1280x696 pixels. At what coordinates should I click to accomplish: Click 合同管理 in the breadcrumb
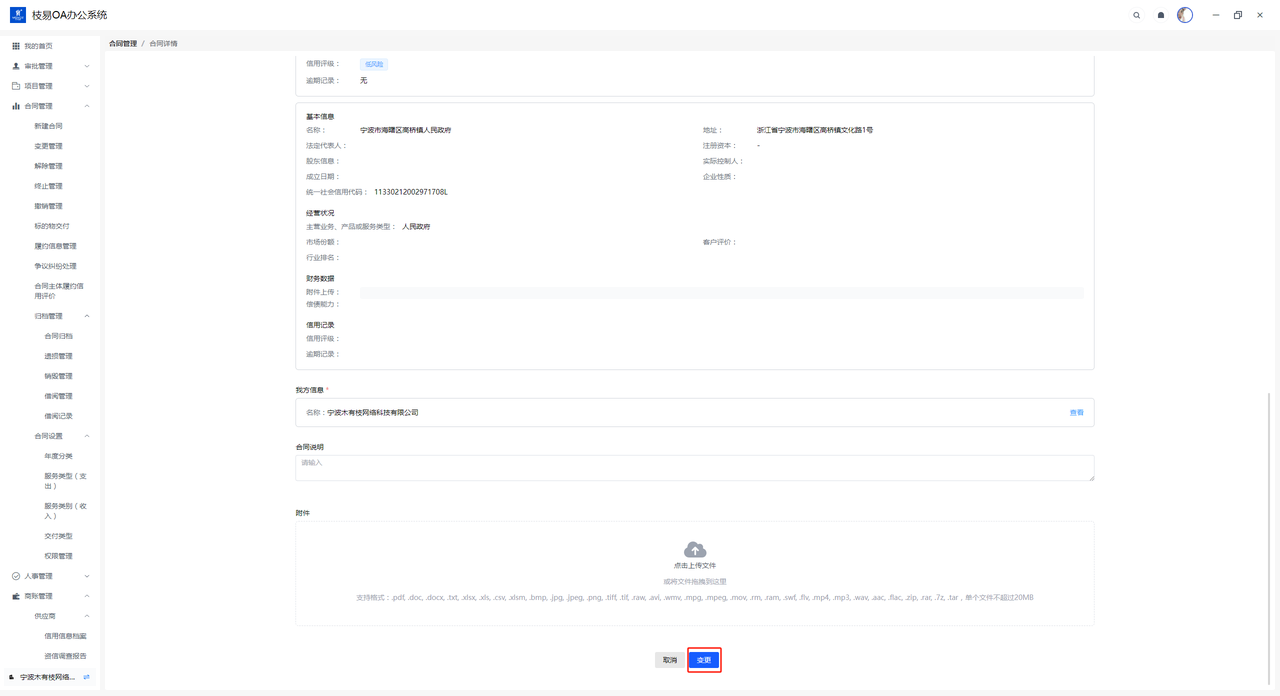click(123, 44)
